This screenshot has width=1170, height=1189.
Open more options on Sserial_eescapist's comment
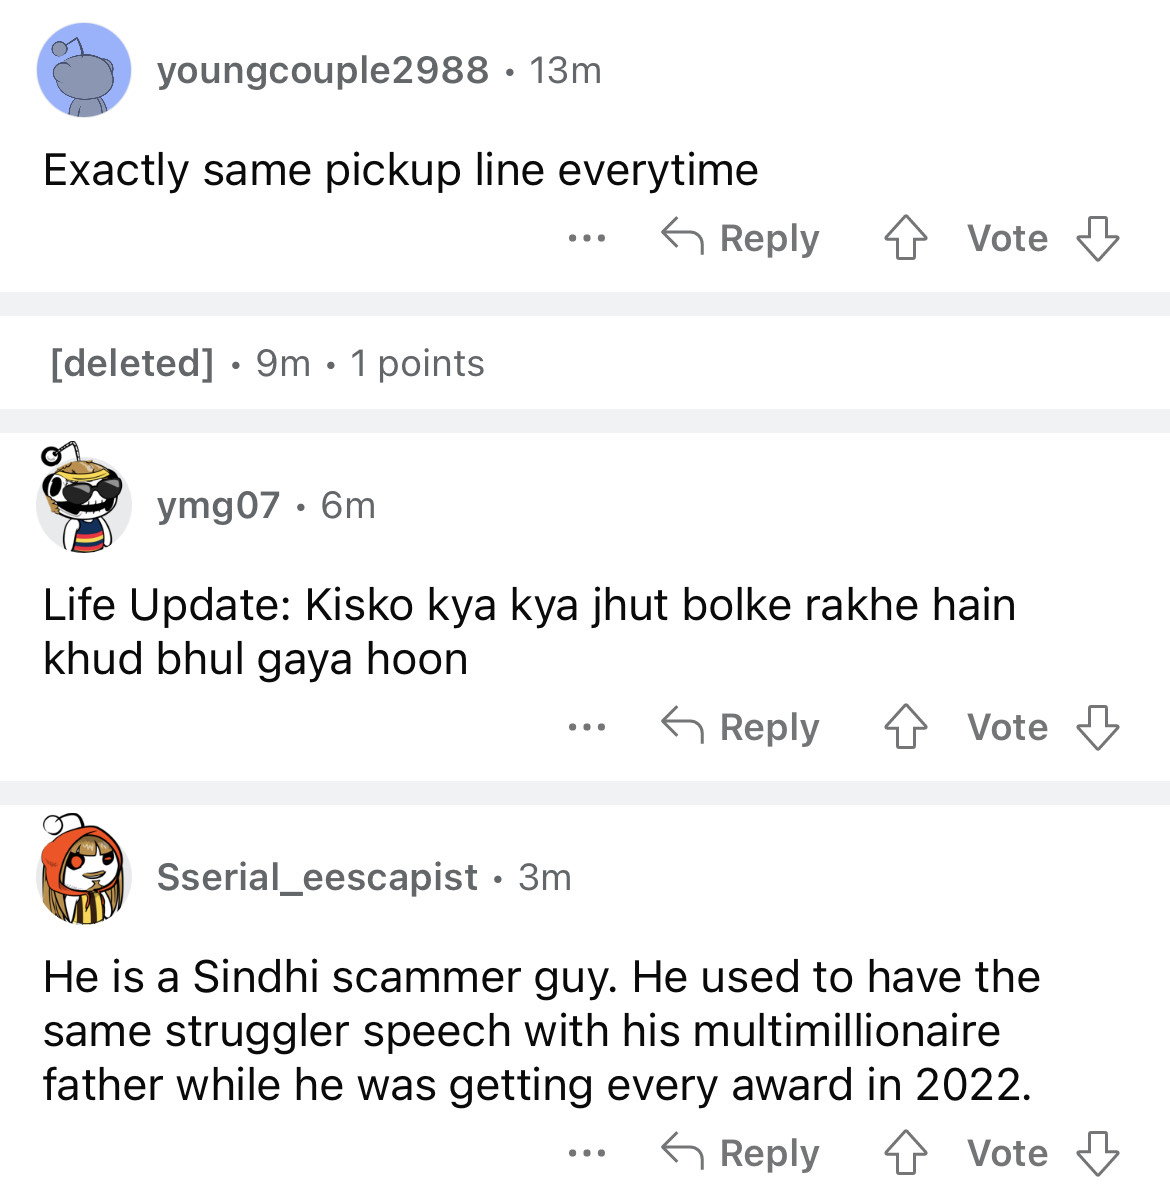click(586, 1153)
